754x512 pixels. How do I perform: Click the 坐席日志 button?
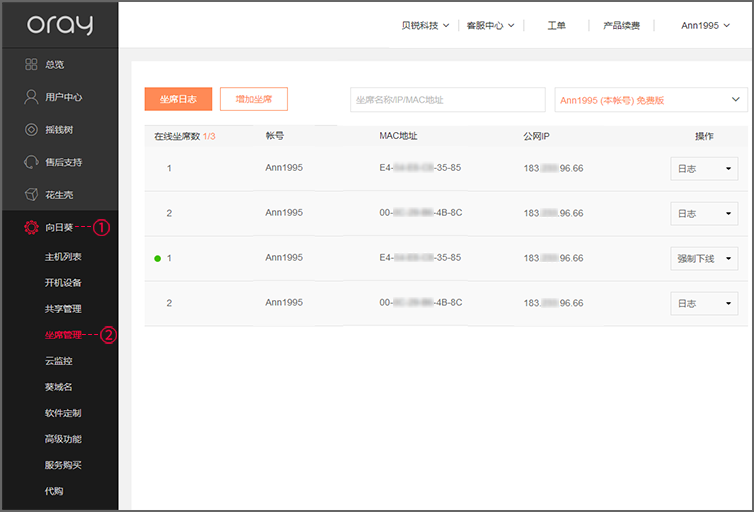coord(178,99)
